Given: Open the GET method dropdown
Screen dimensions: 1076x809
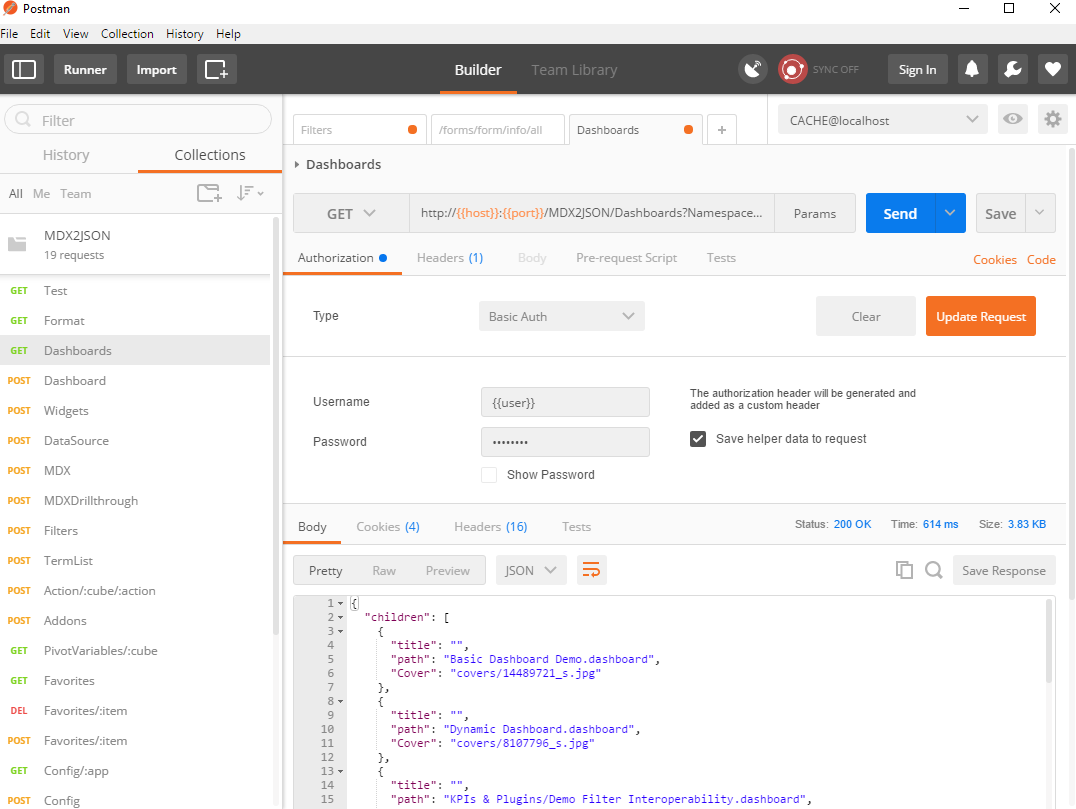Looking at the screenshot, I should (351, 214).
